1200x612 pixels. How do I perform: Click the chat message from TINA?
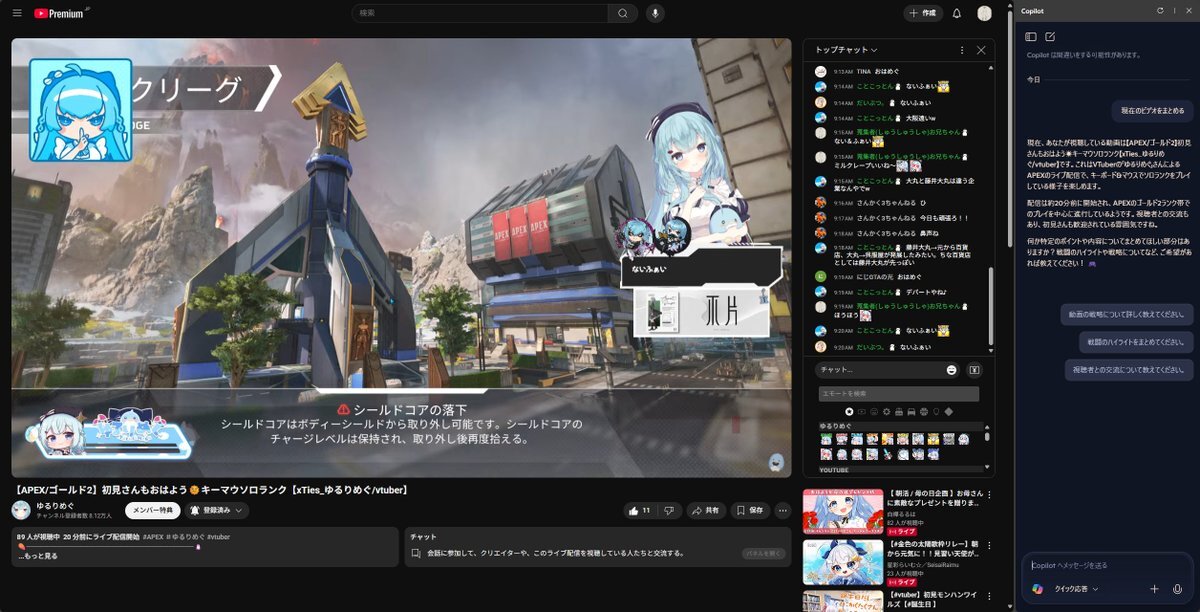click(880, 71)
